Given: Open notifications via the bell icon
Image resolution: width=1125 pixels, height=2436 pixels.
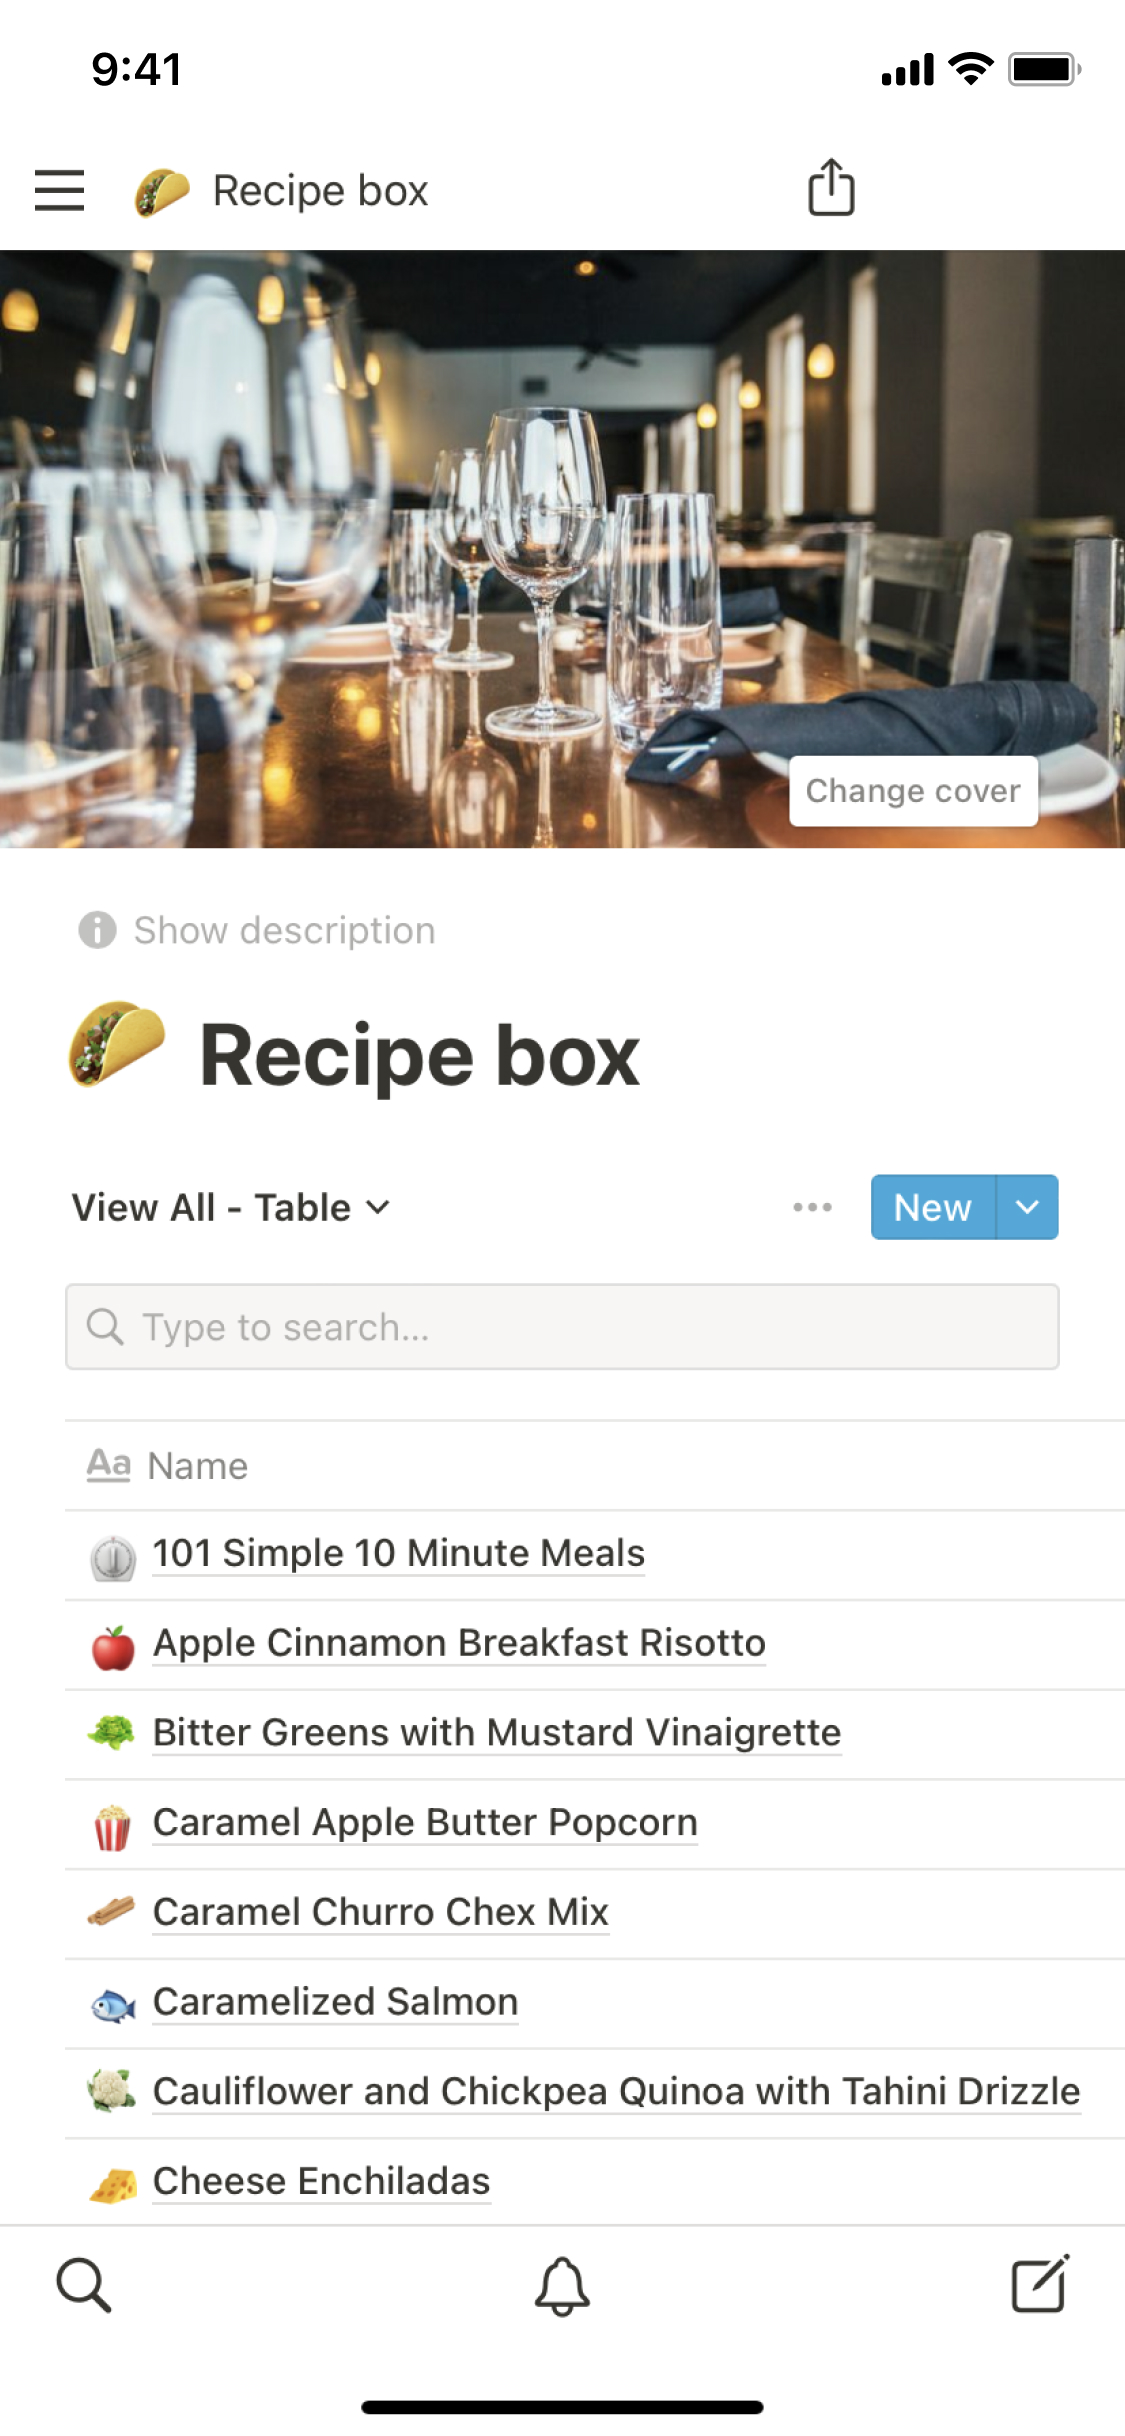Looking at the screenshot, I should 562,2283.
